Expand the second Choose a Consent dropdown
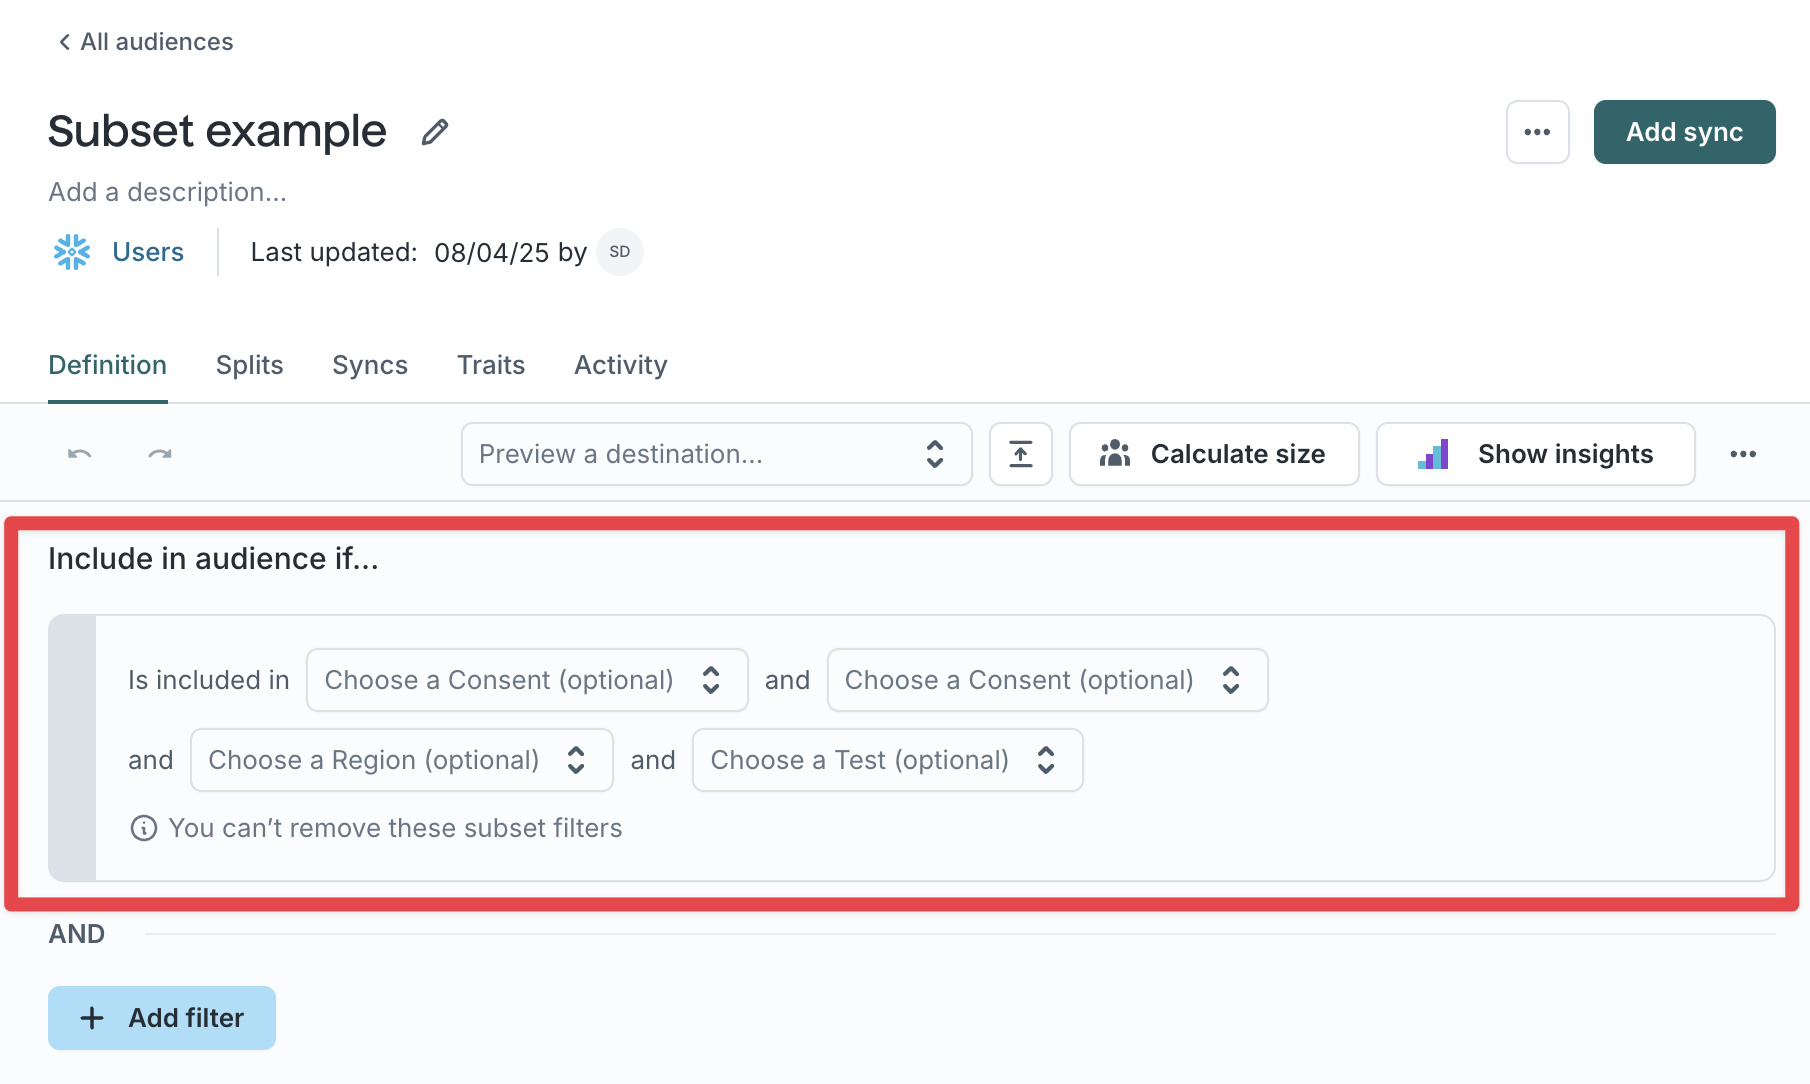Image resolution: width=1810 pixels, height=1084 pixels. click(x=1047, y=680)
